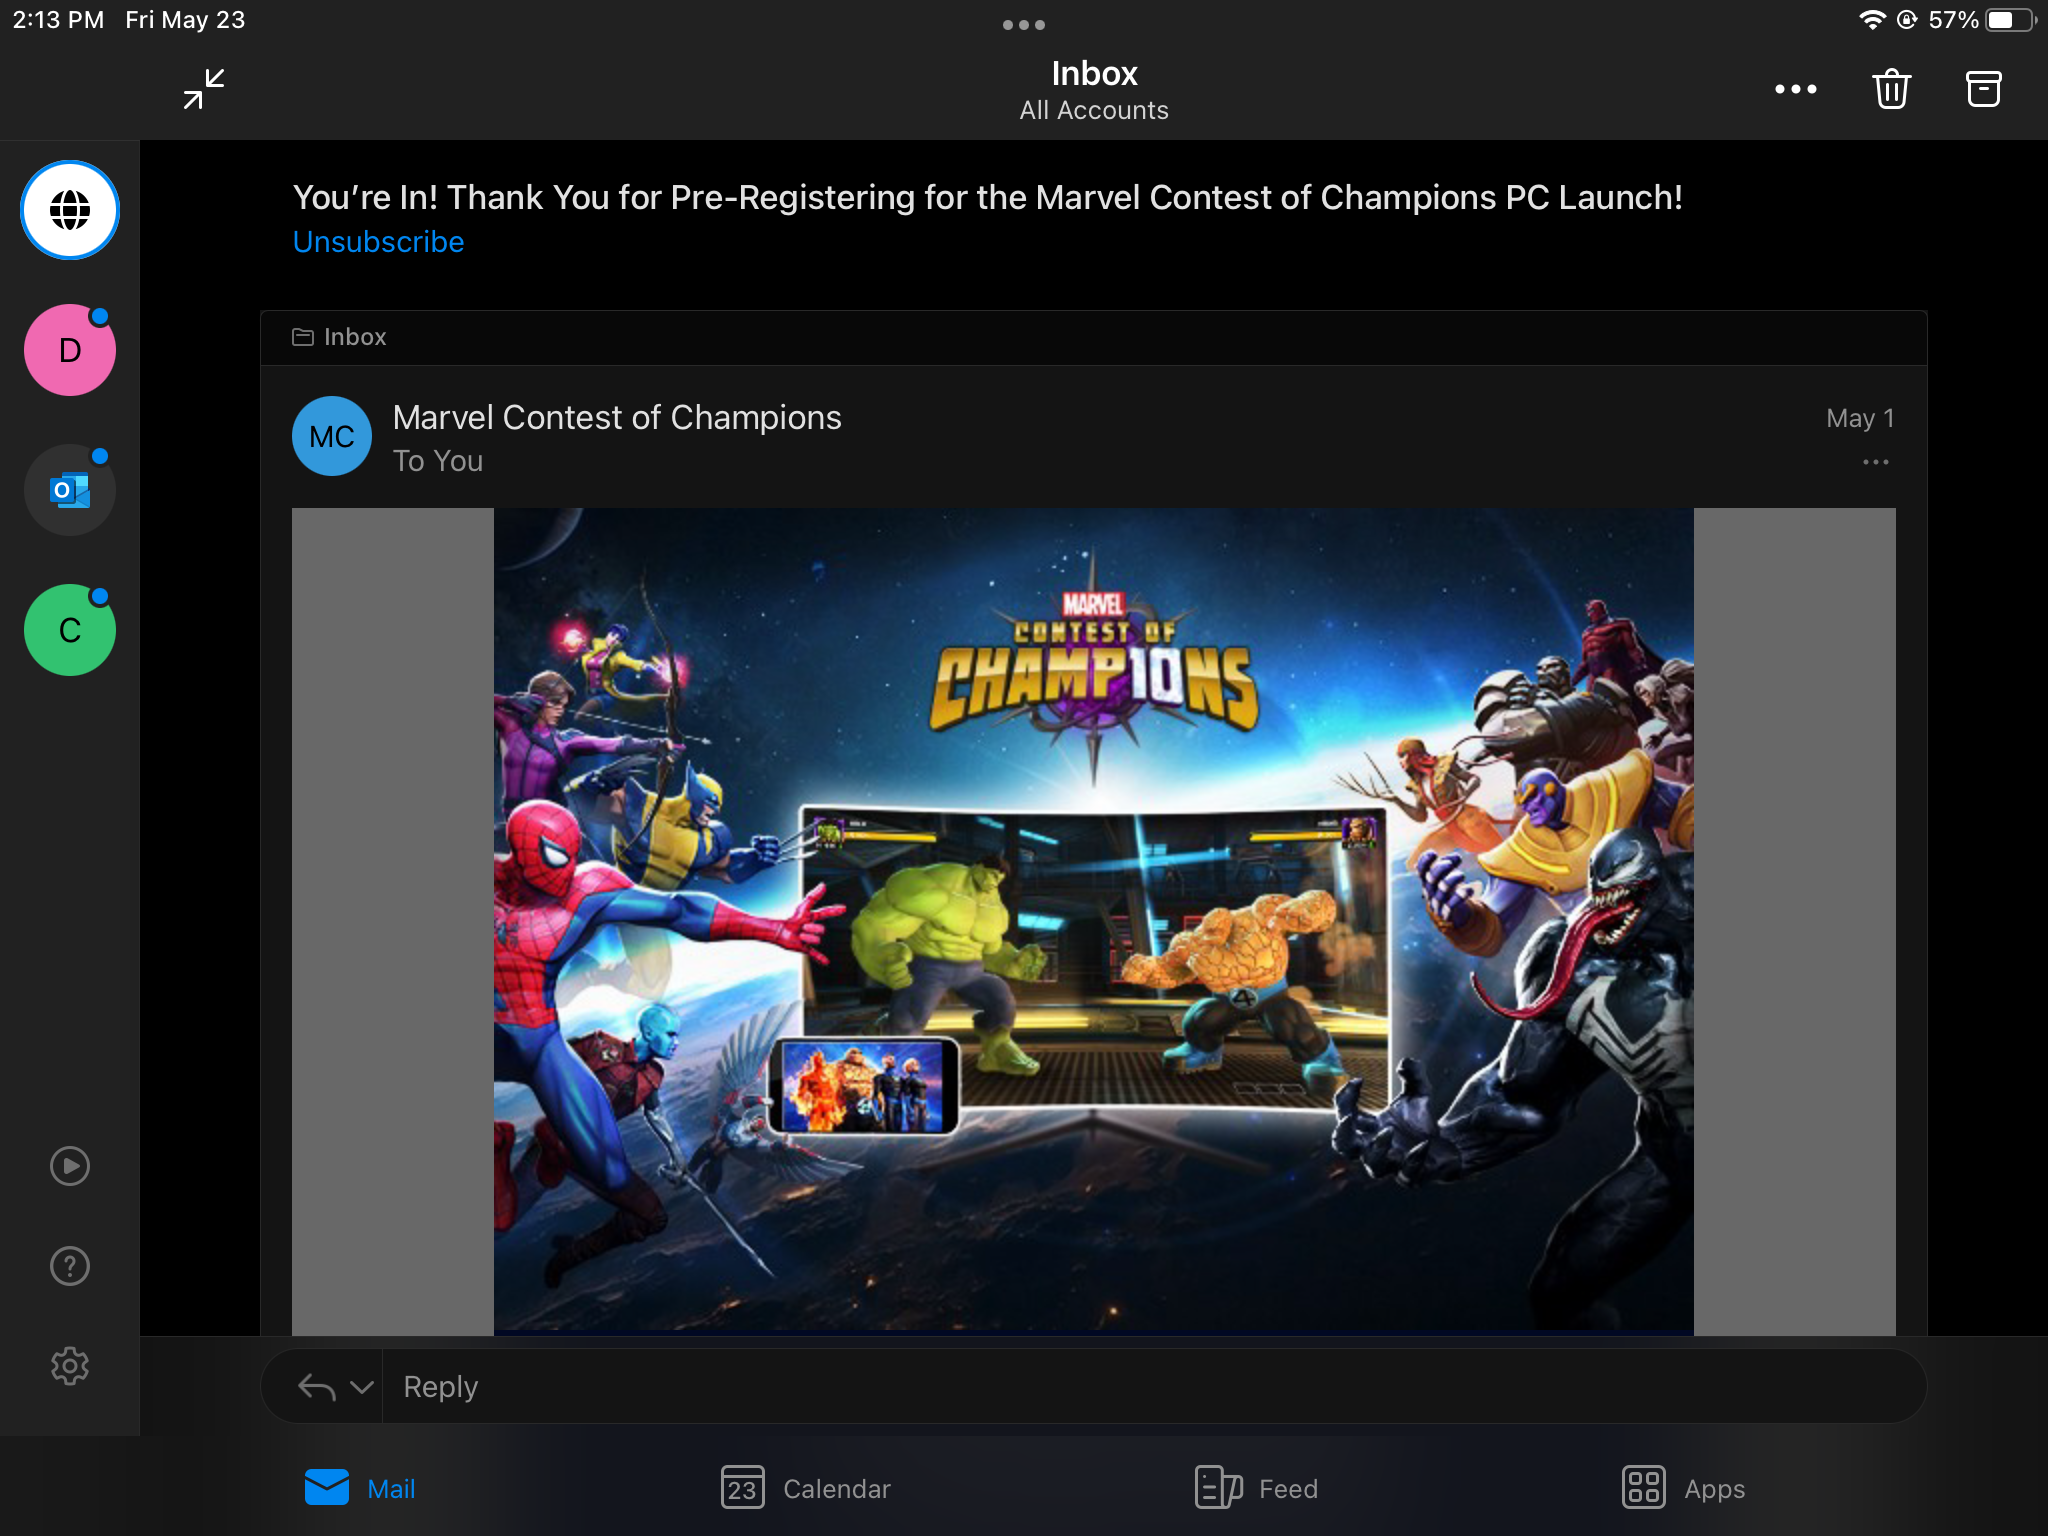The width and height of the screenshot is (2048, 1536).
Task: Tap the 2:13 PM status bar clock
Action: coord(58,20)
